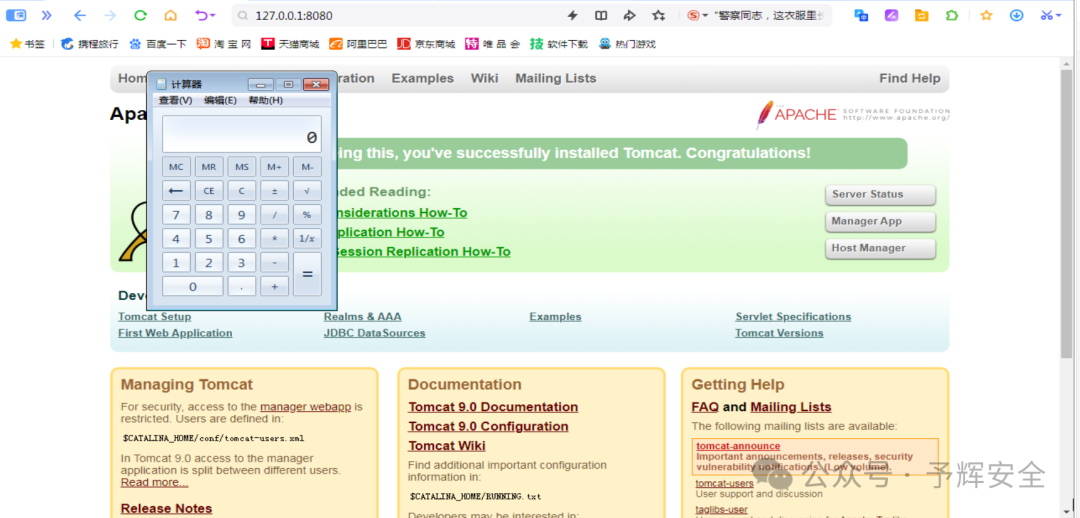
Task: Open the 天猫商城 bookmark
Action: click(x=291, y=44)
